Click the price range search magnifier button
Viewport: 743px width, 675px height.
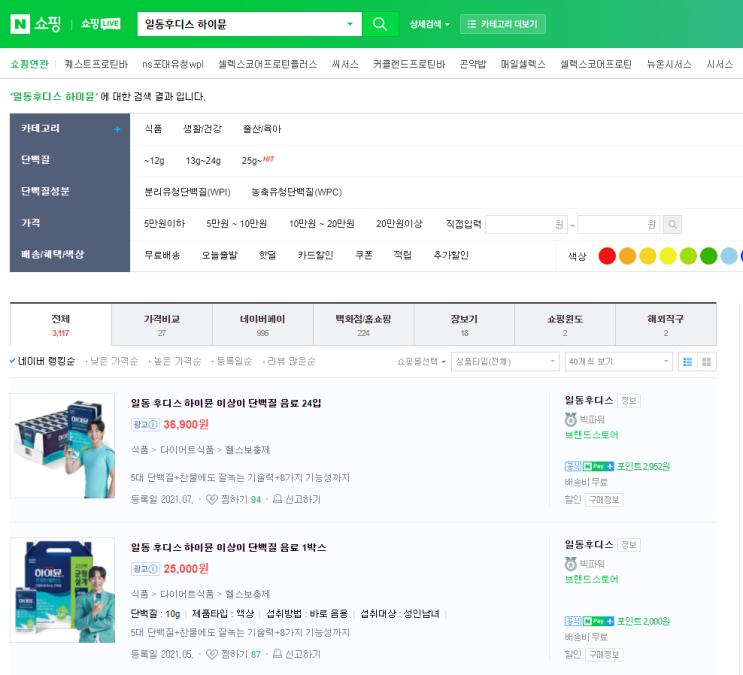(672, 224)
